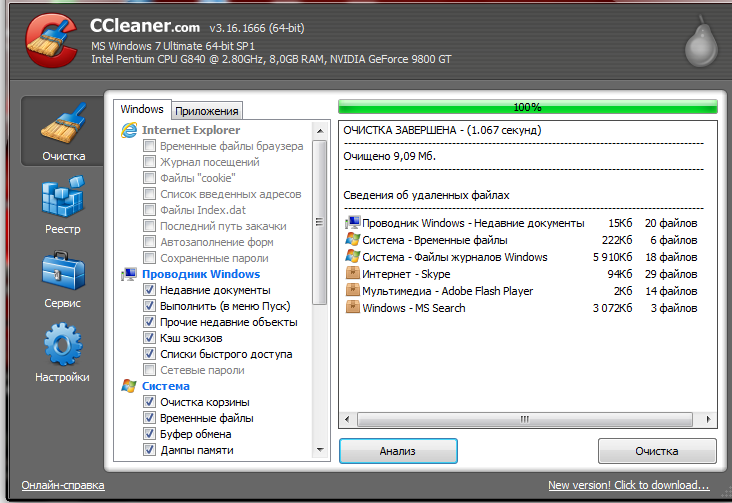Click the CCleaner logo in the header
The height and width of the screenshot is (503, 732).
(51, 40)
